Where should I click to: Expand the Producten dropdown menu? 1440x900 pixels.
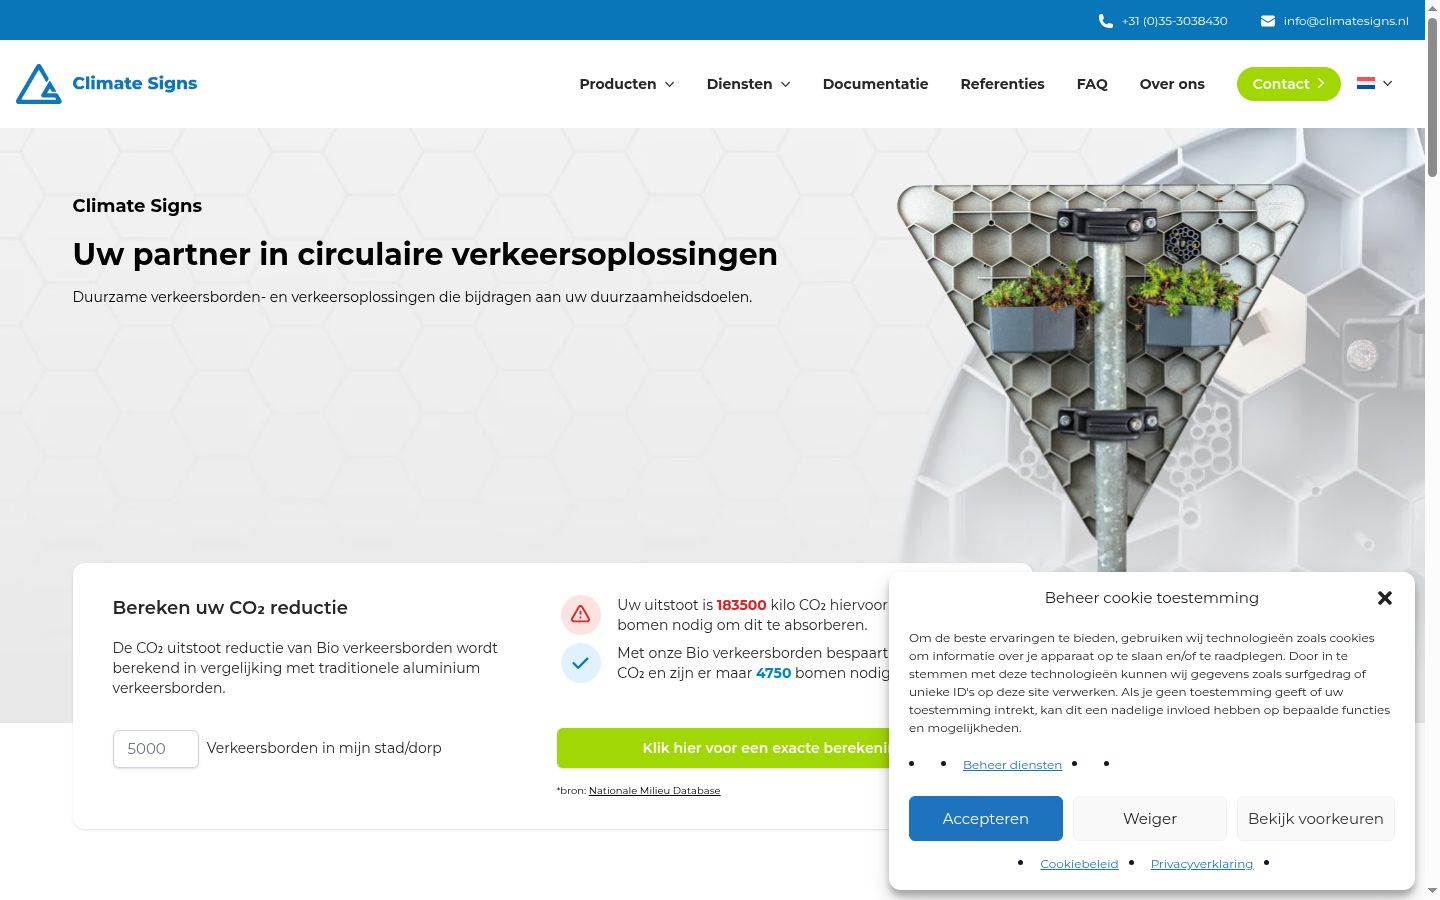coord(627,84)
